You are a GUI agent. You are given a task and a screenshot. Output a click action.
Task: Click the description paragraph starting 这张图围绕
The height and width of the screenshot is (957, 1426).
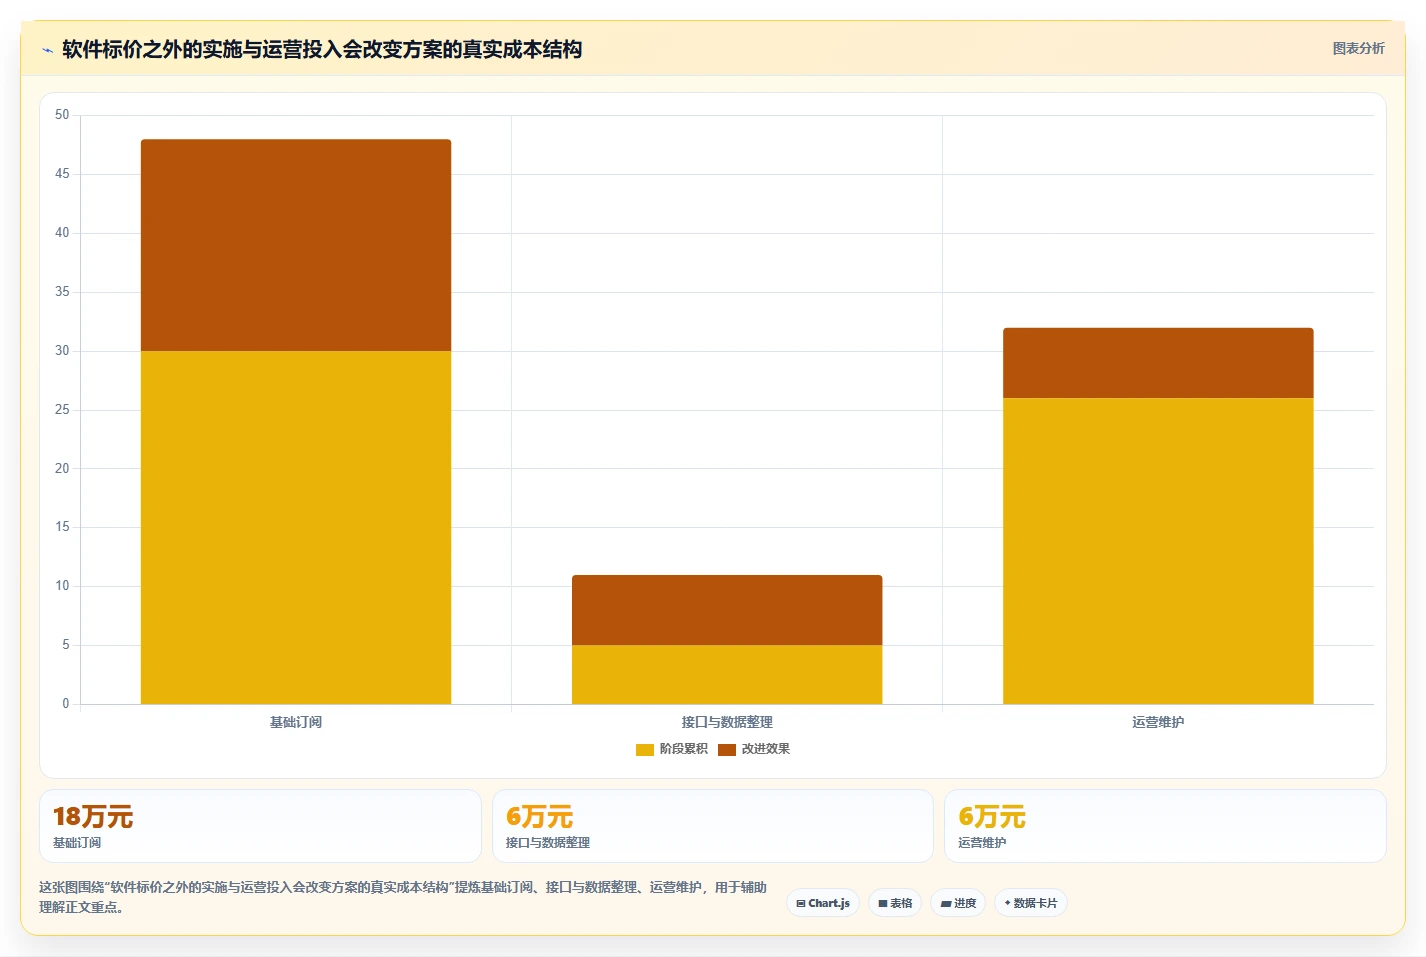click(403, 897)
